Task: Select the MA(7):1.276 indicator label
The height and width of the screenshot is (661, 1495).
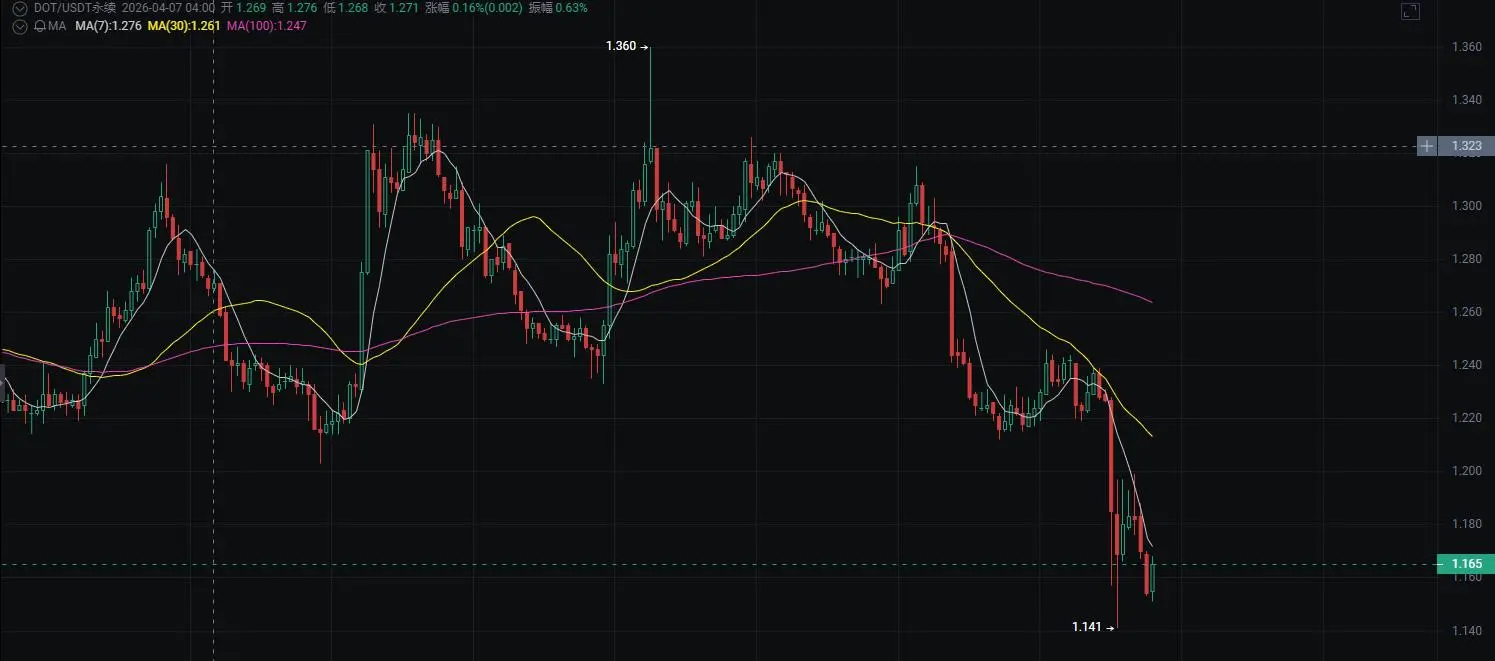Action: click(108, 26)
